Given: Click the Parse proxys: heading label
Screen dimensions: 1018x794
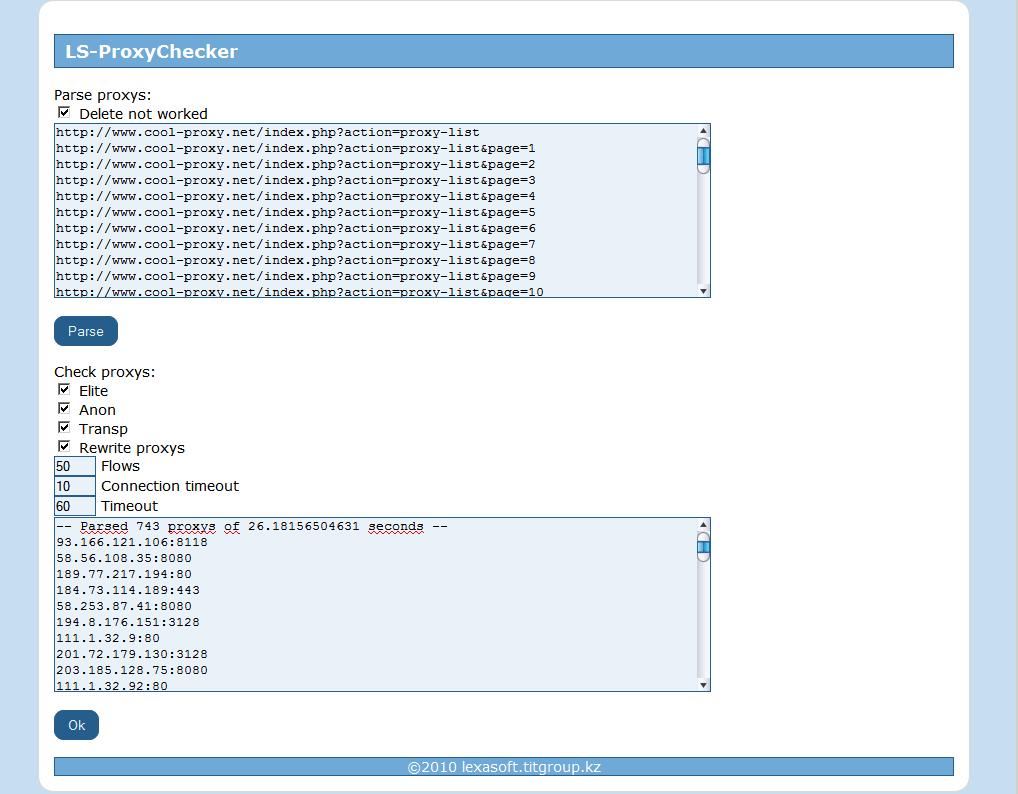Looking at the screenshot, I should pyautogui.click(x=103, y=95).
